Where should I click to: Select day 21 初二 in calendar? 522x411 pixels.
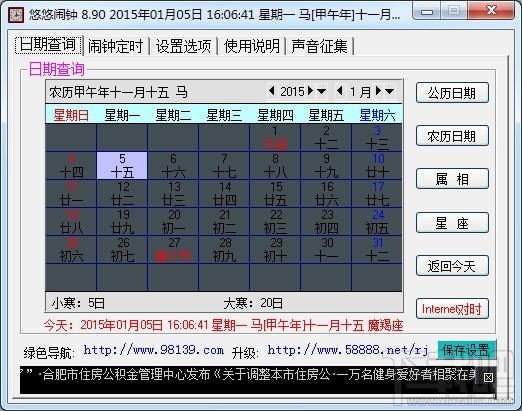pos(224,221)
